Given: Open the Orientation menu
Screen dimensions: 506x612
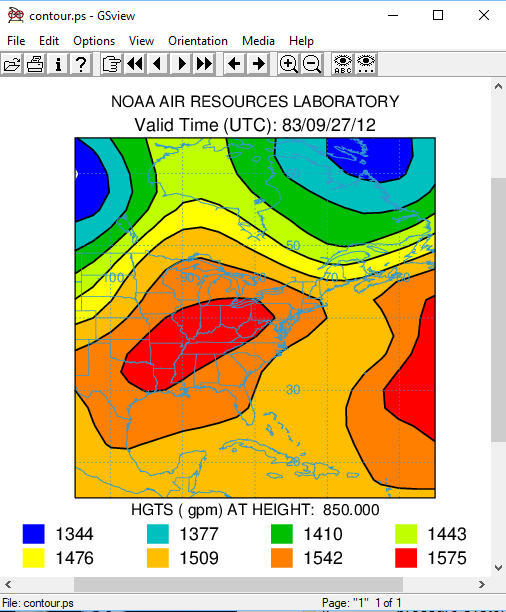Looking at the screenshot, I should [x=198, y=41].
